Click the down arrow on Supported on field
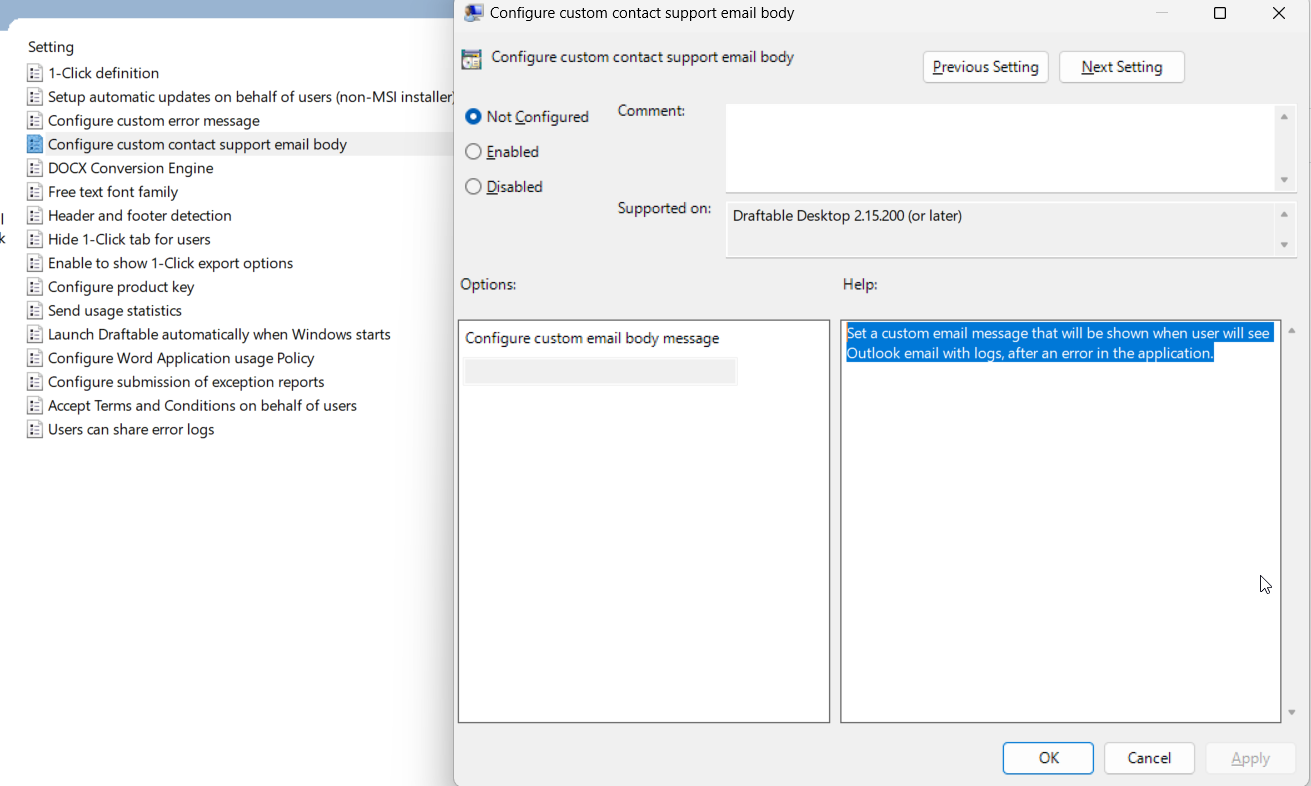 click(x=1284, y=242)
